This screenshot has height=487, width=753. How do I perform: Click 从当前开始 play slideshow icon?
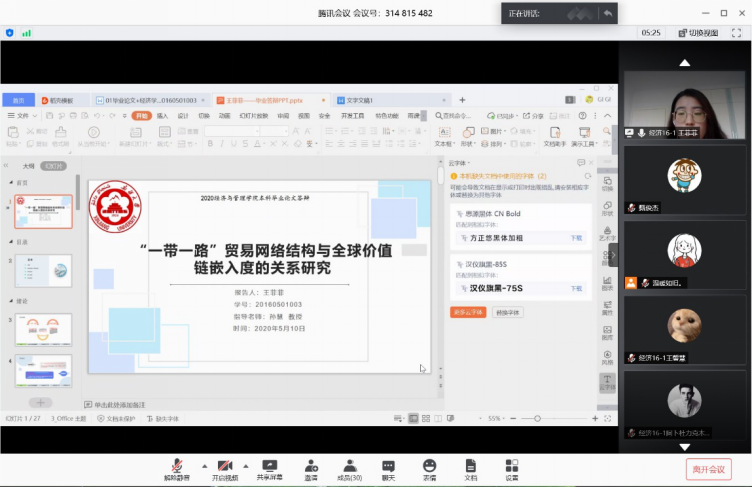pos(94,136)
